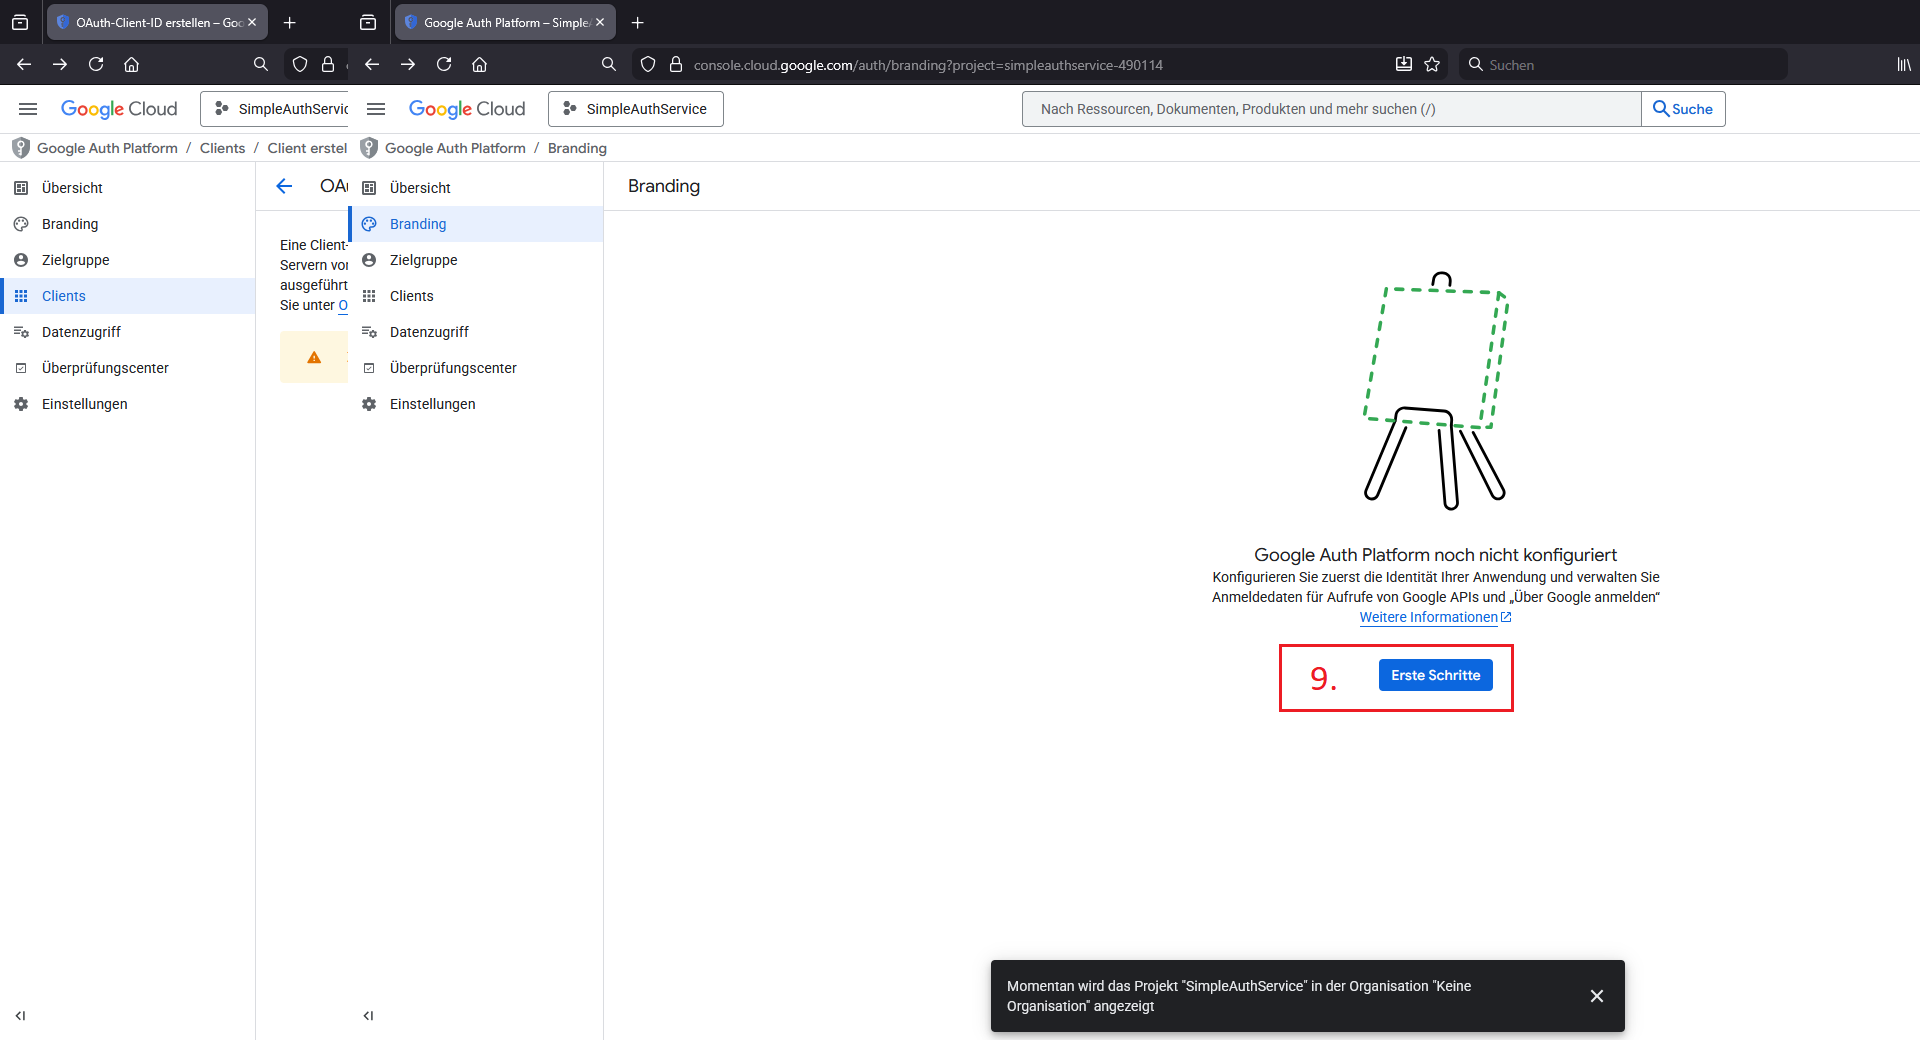Open the browser library icon
1920x1040 pixels.
click(1904, 64)
